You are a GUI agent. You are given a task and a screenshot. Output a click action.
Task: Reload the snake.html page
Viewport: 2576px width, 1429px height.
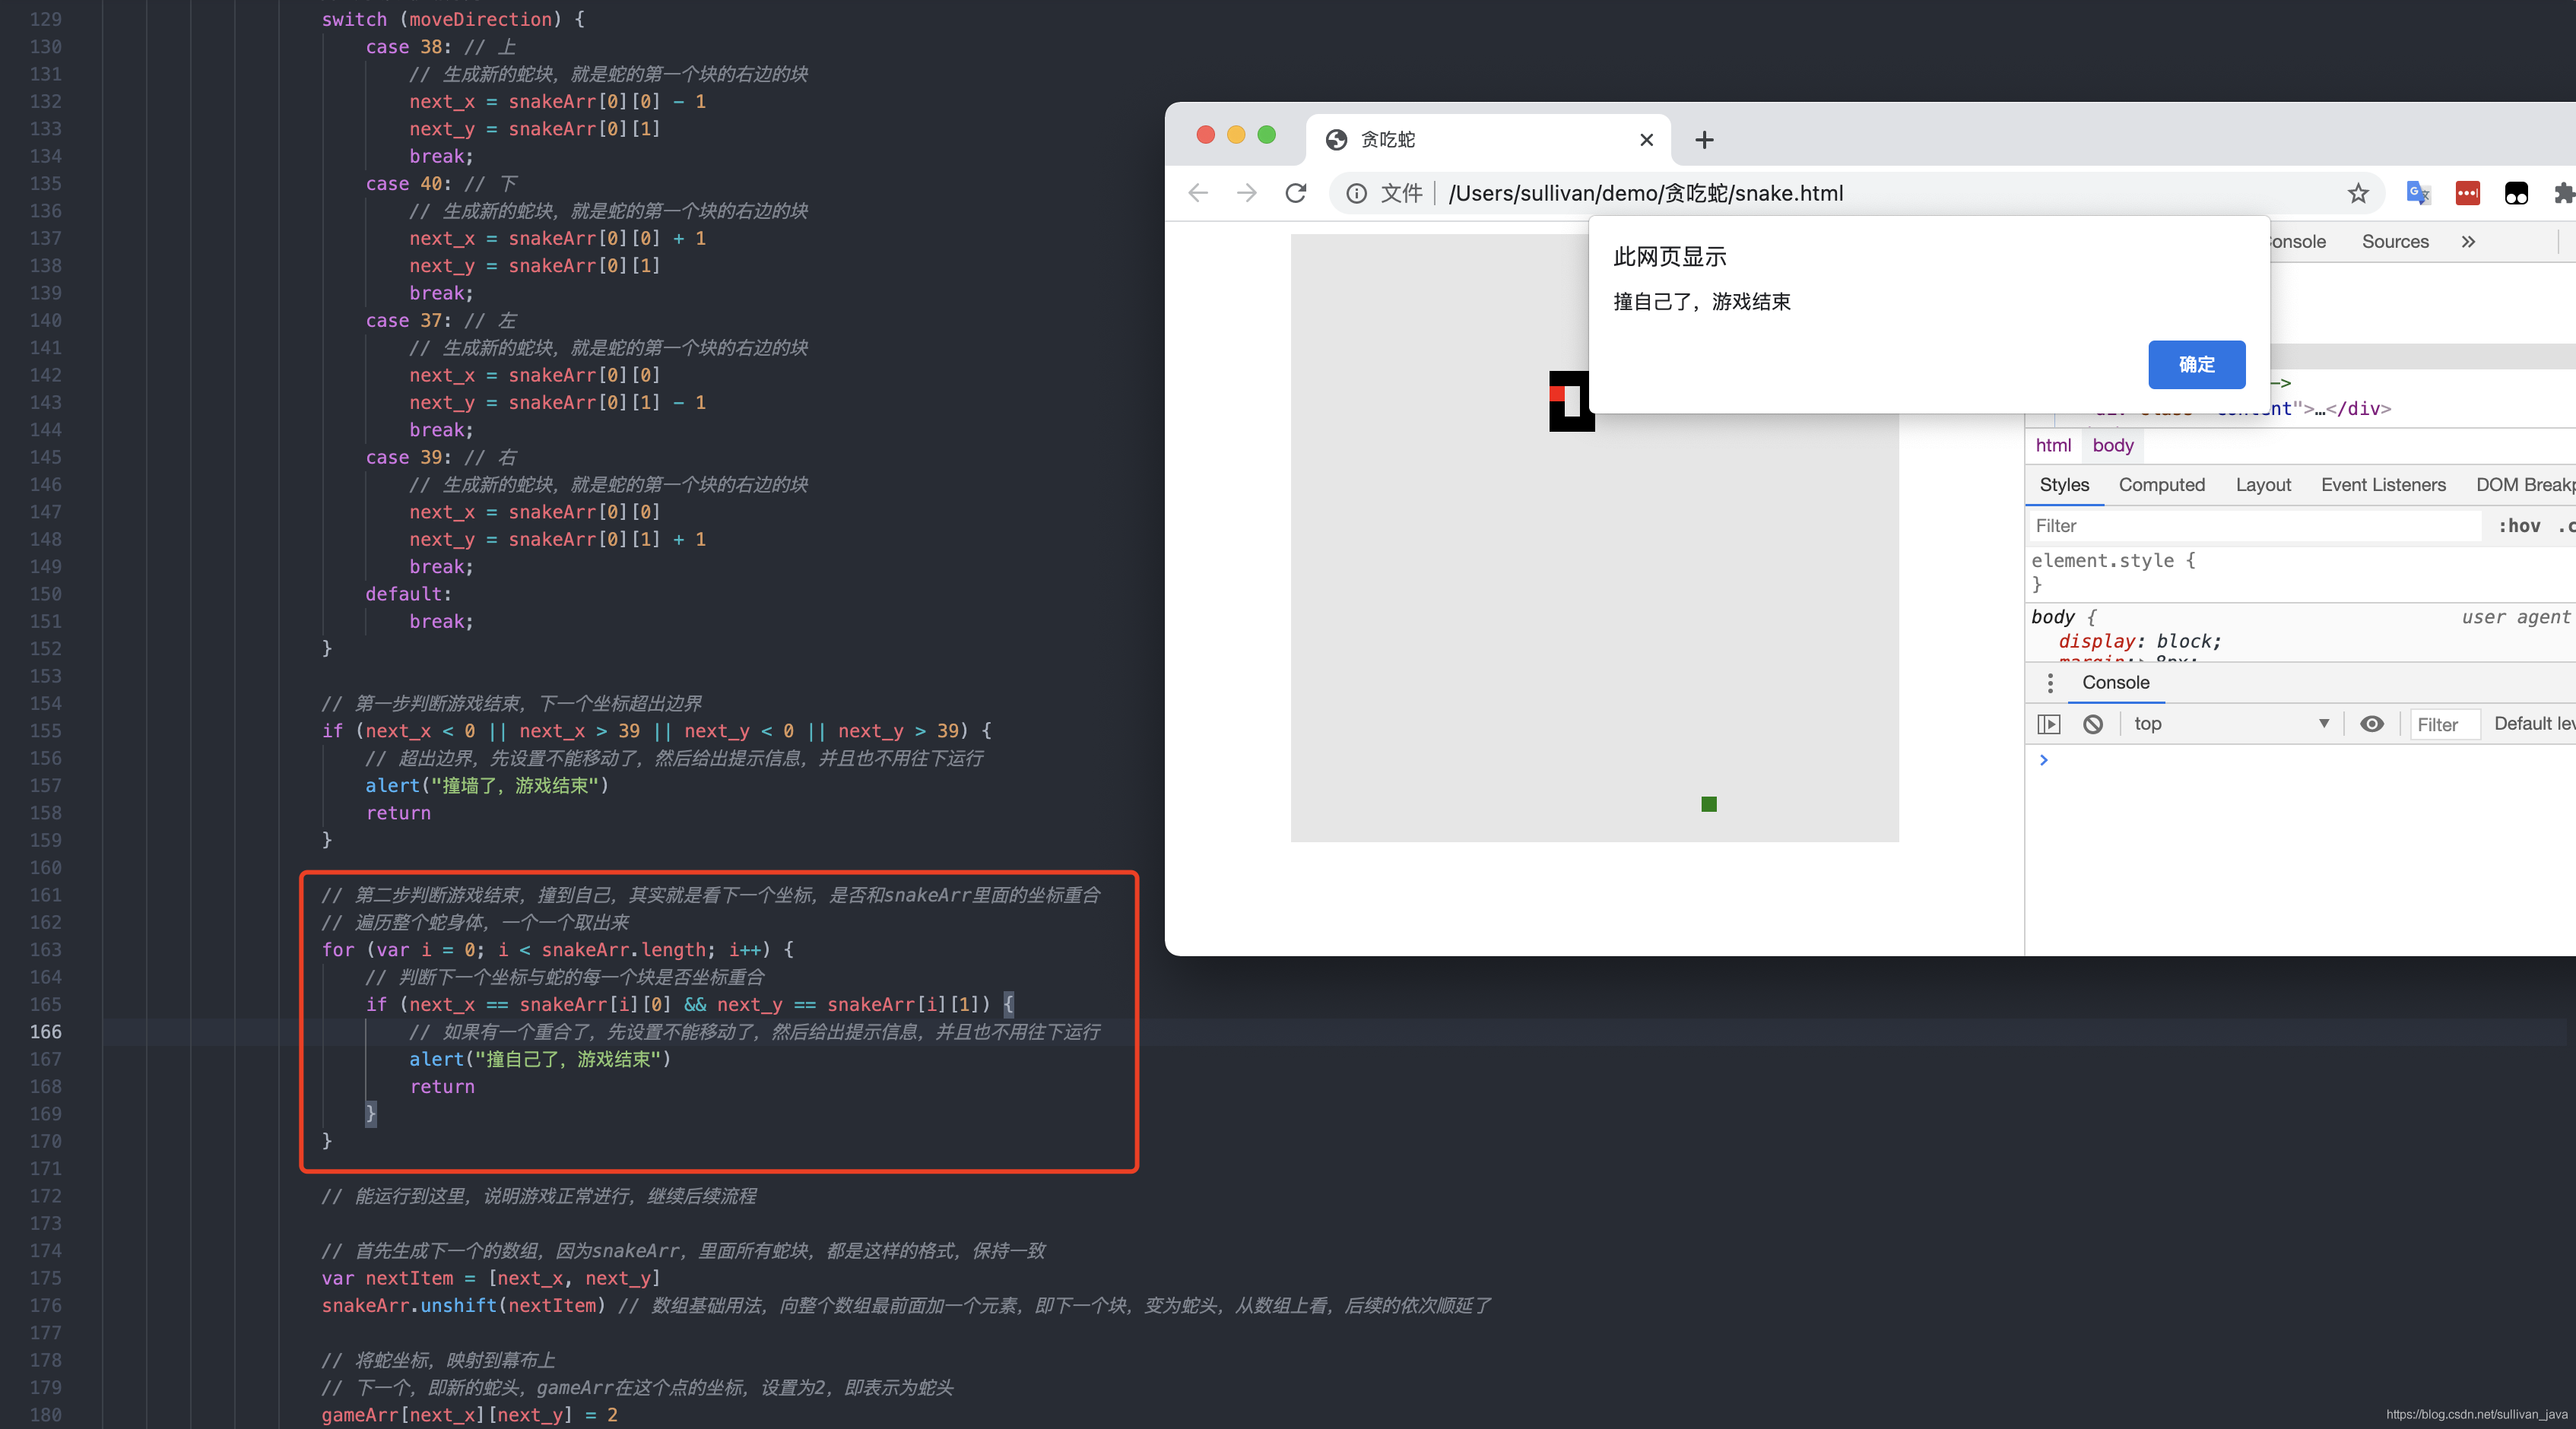point(1296,193)
